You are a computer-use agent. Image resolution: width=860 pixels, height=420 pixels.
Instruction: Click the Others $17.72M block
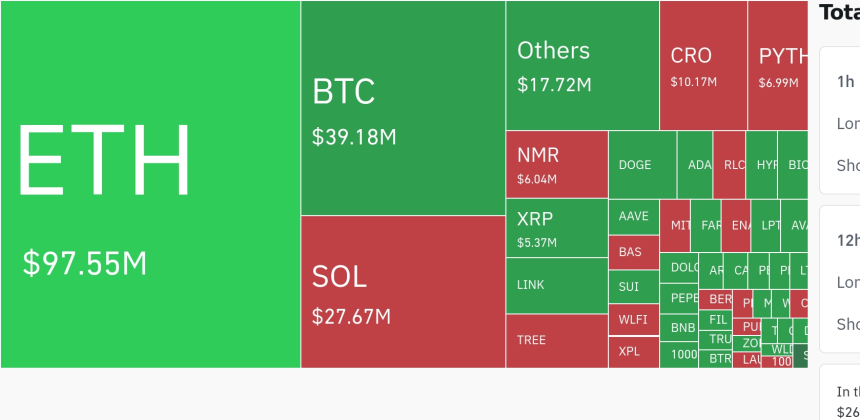click(x=582, y=66)
